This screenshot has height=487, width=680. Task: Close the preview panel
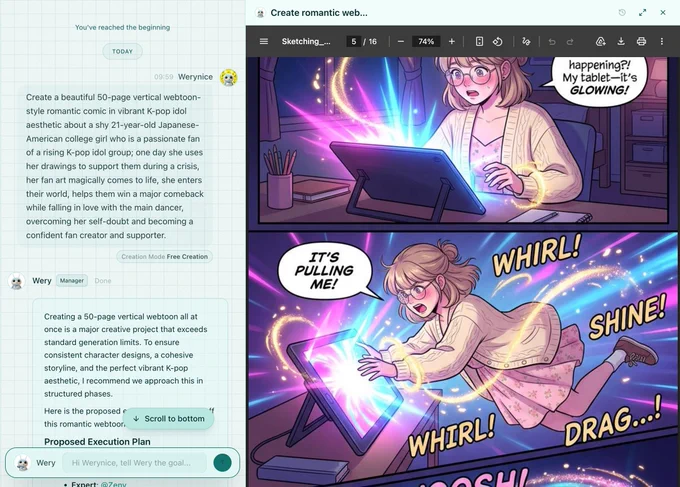click(663, 13)
